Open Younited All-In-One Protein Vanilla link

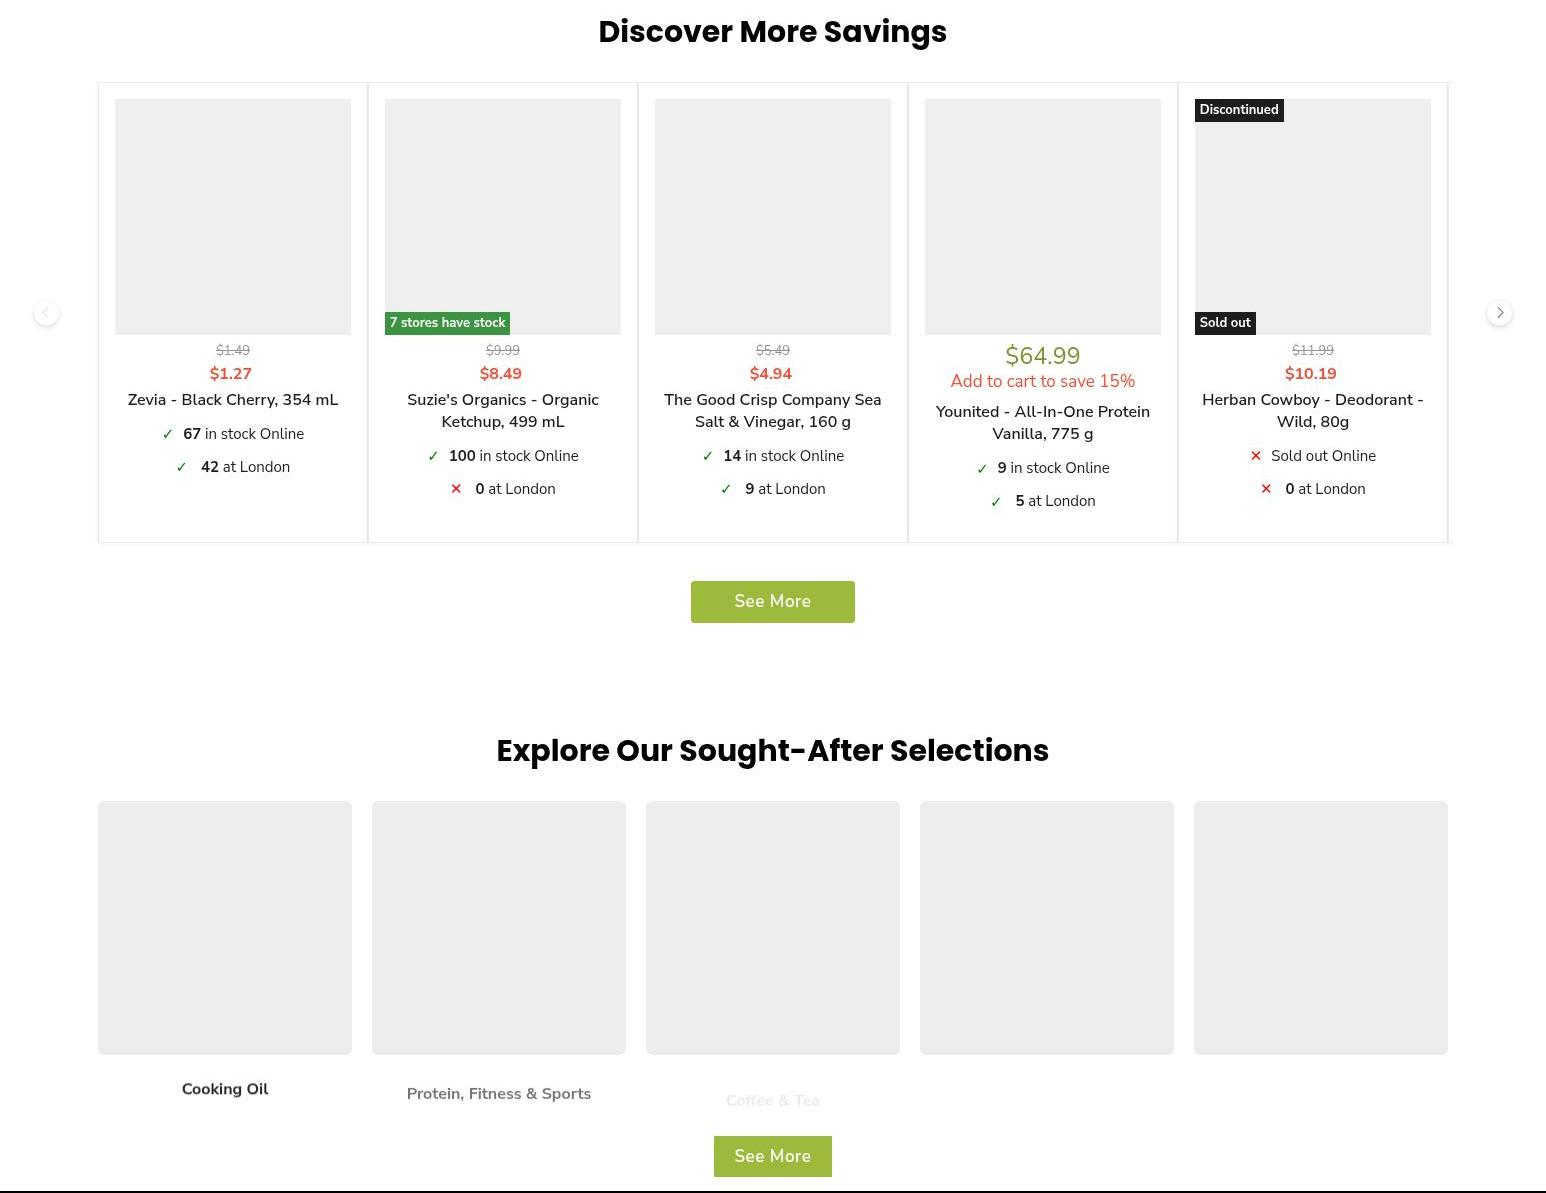(x=1042, y=423)
